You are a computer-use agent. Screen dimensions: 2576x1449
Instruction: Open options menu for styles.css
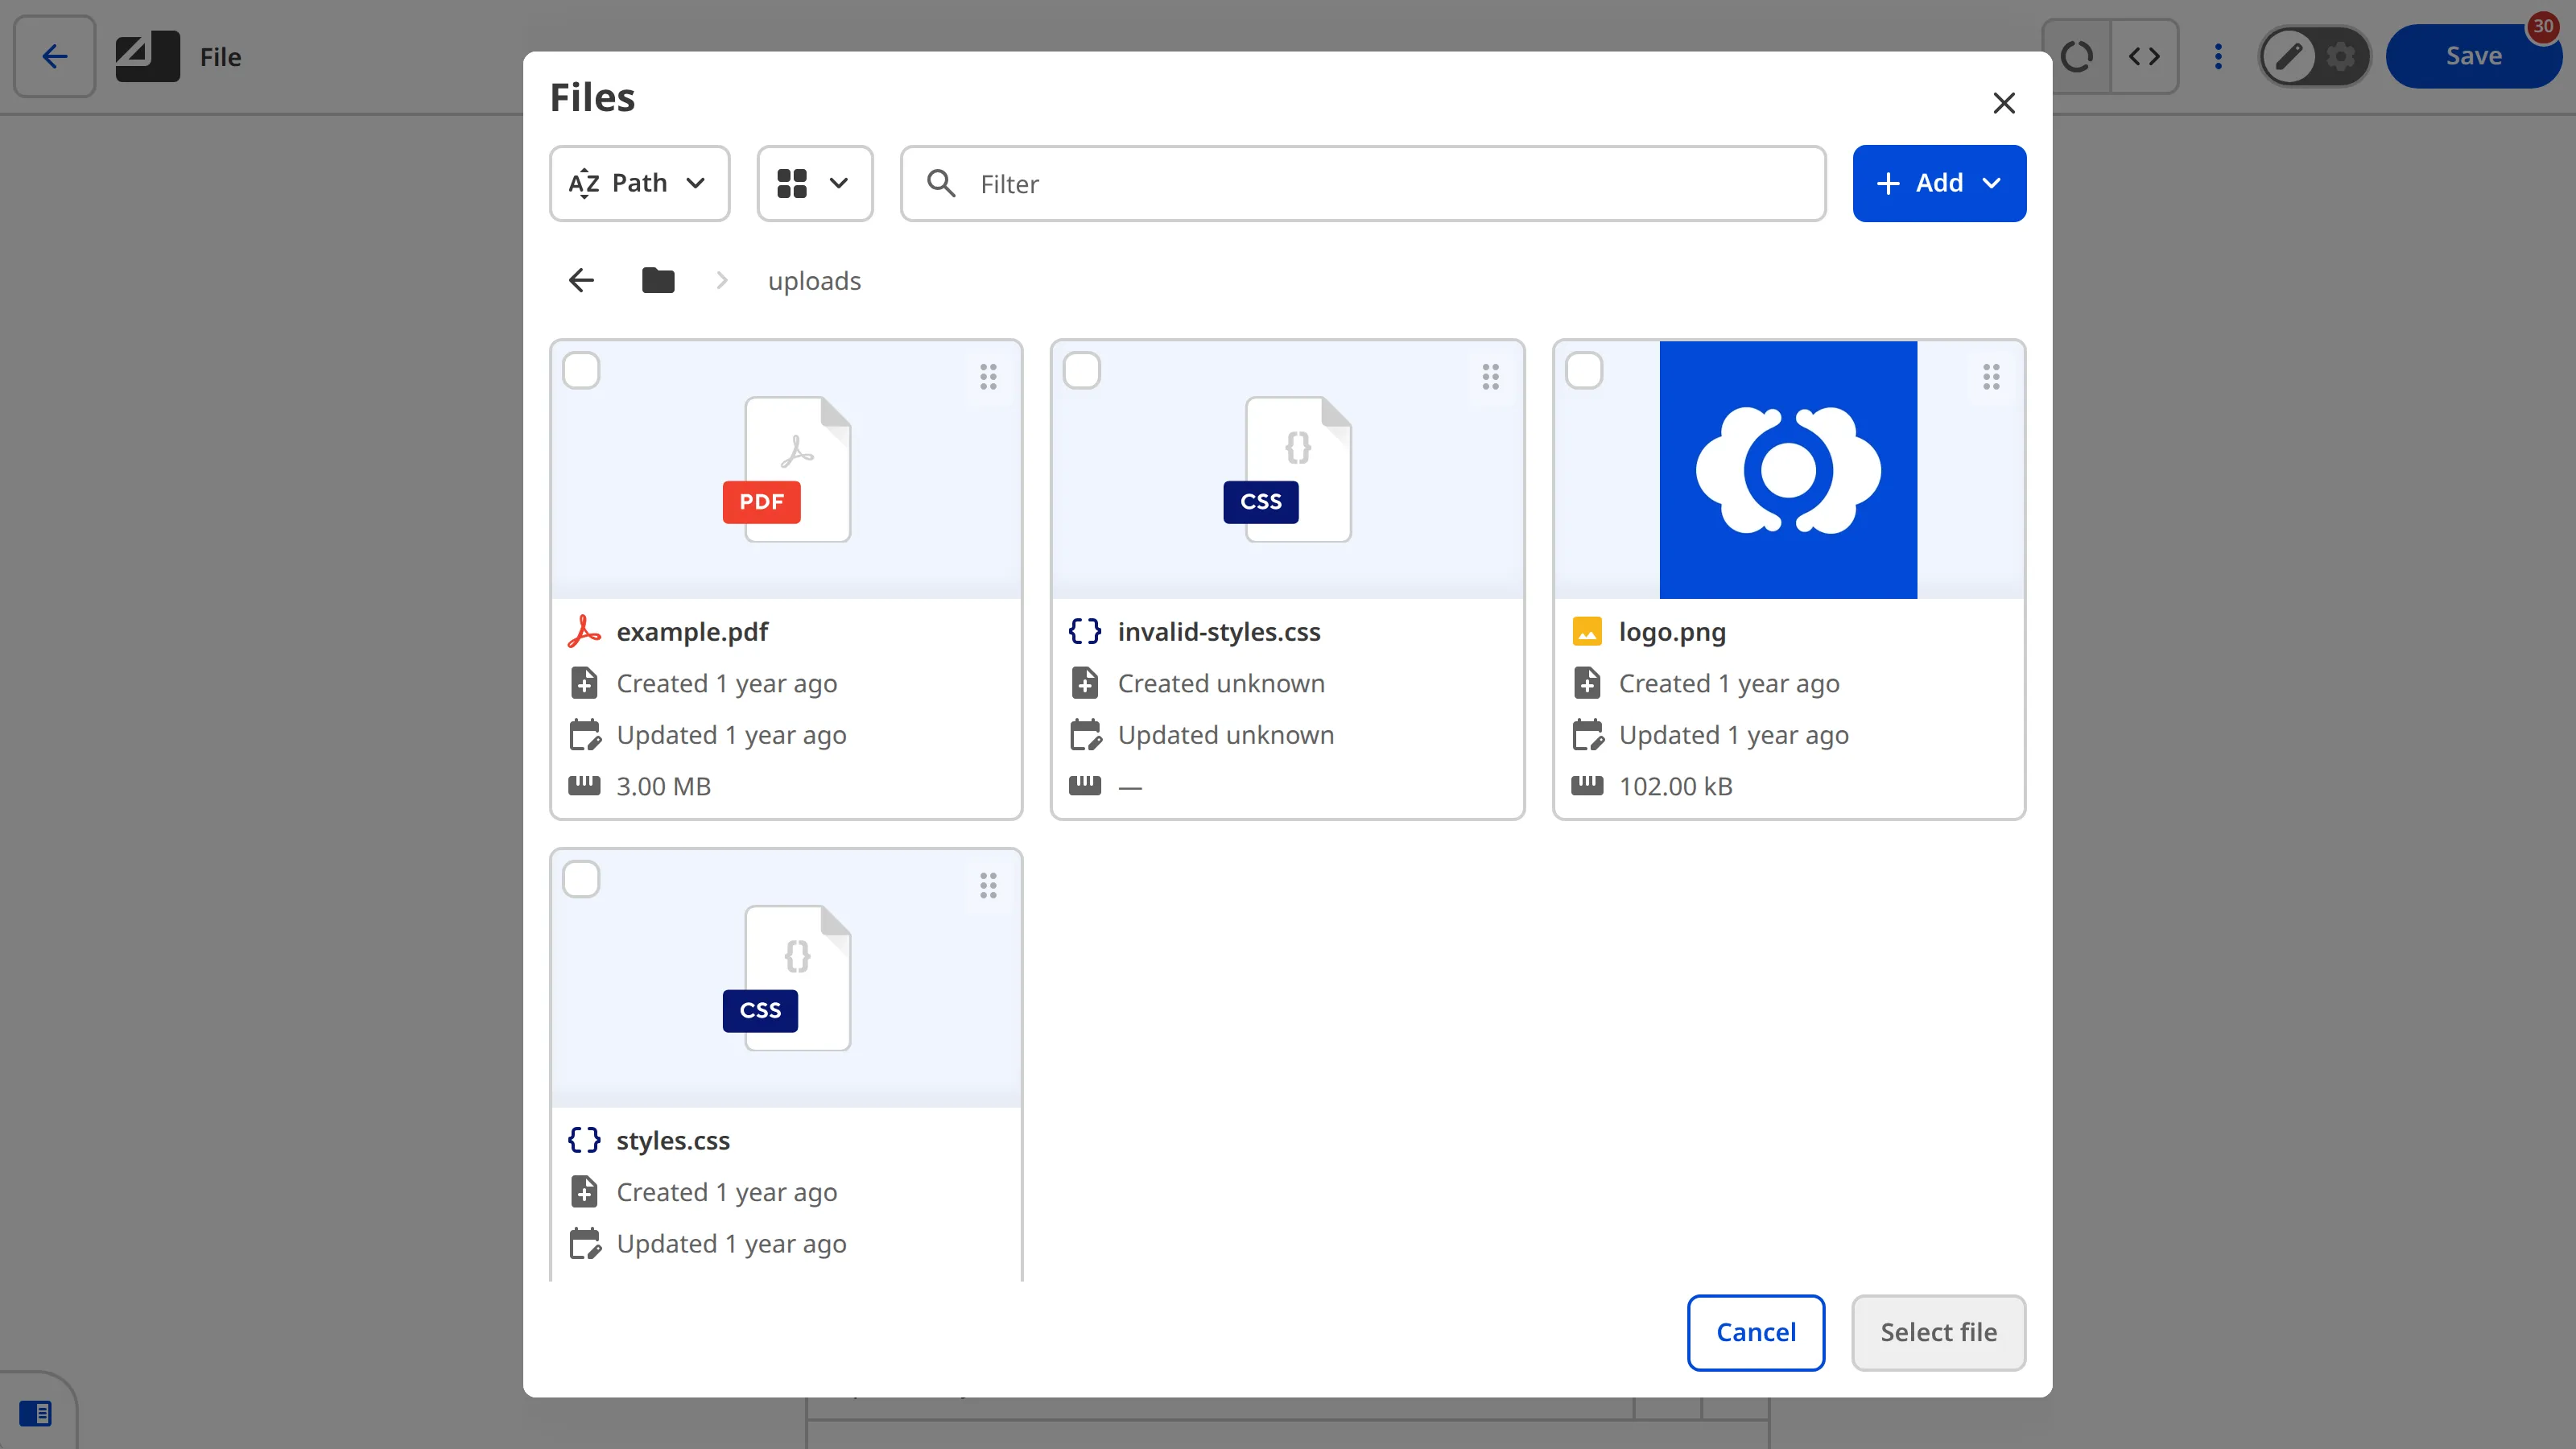988,885
